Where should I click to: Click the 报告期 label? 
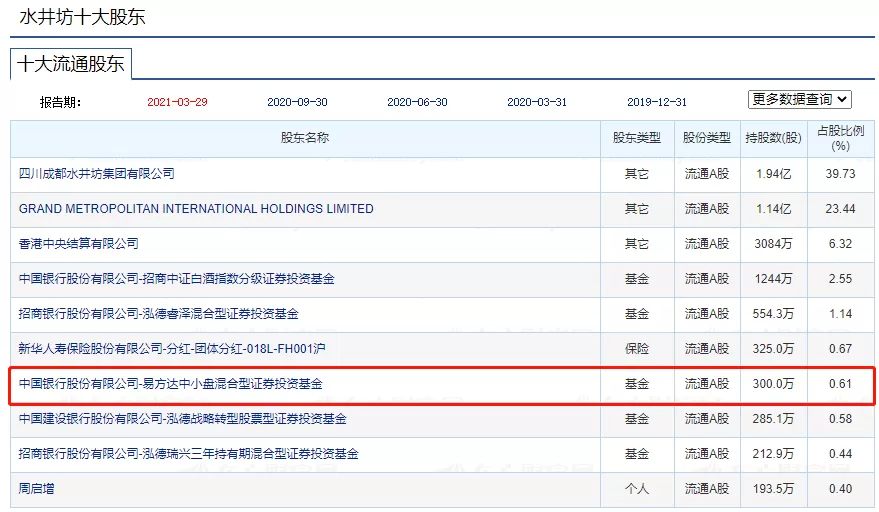[x=60, y=103]
